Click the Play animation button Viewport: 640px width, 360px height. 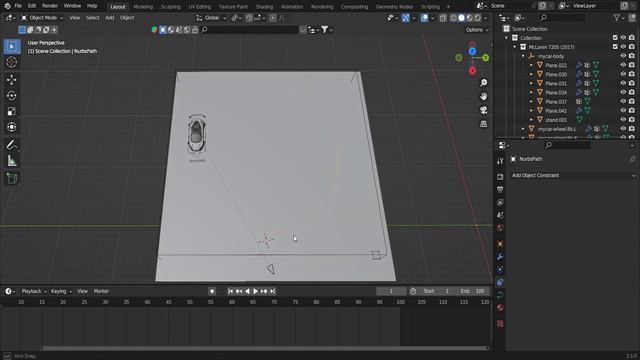click(x=256, y=291)
